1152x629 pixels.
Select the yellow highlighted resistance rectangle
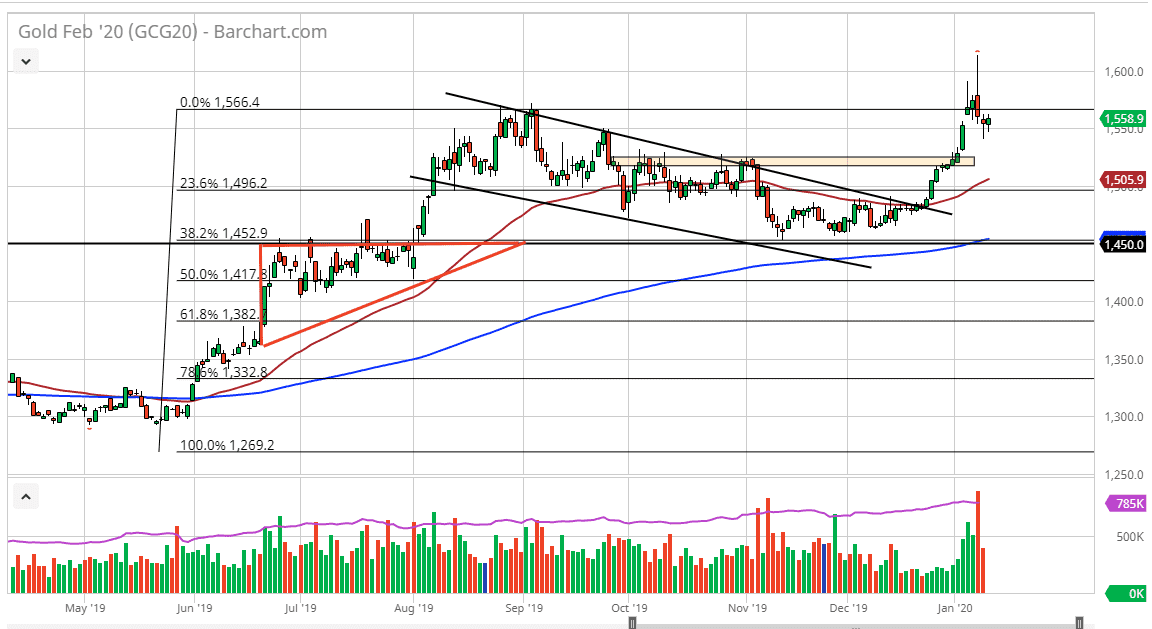click(x=793, y=161)
